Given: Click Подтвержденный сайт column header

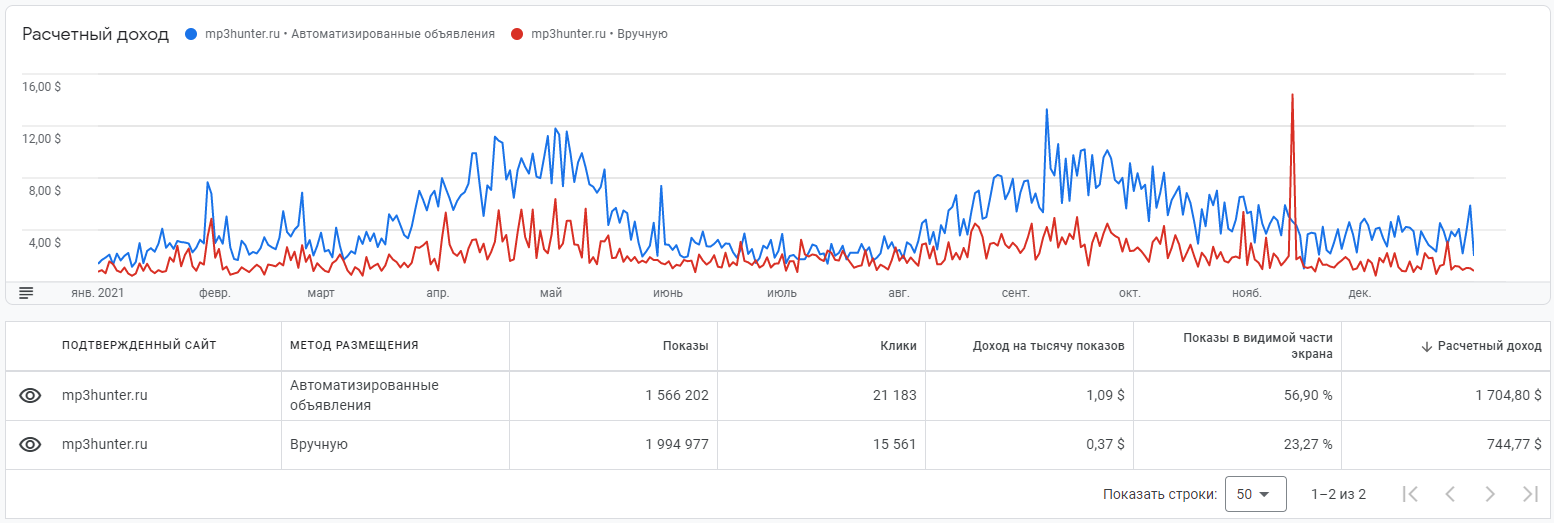Looking at the screenshot, I should (x=139, y=346).
